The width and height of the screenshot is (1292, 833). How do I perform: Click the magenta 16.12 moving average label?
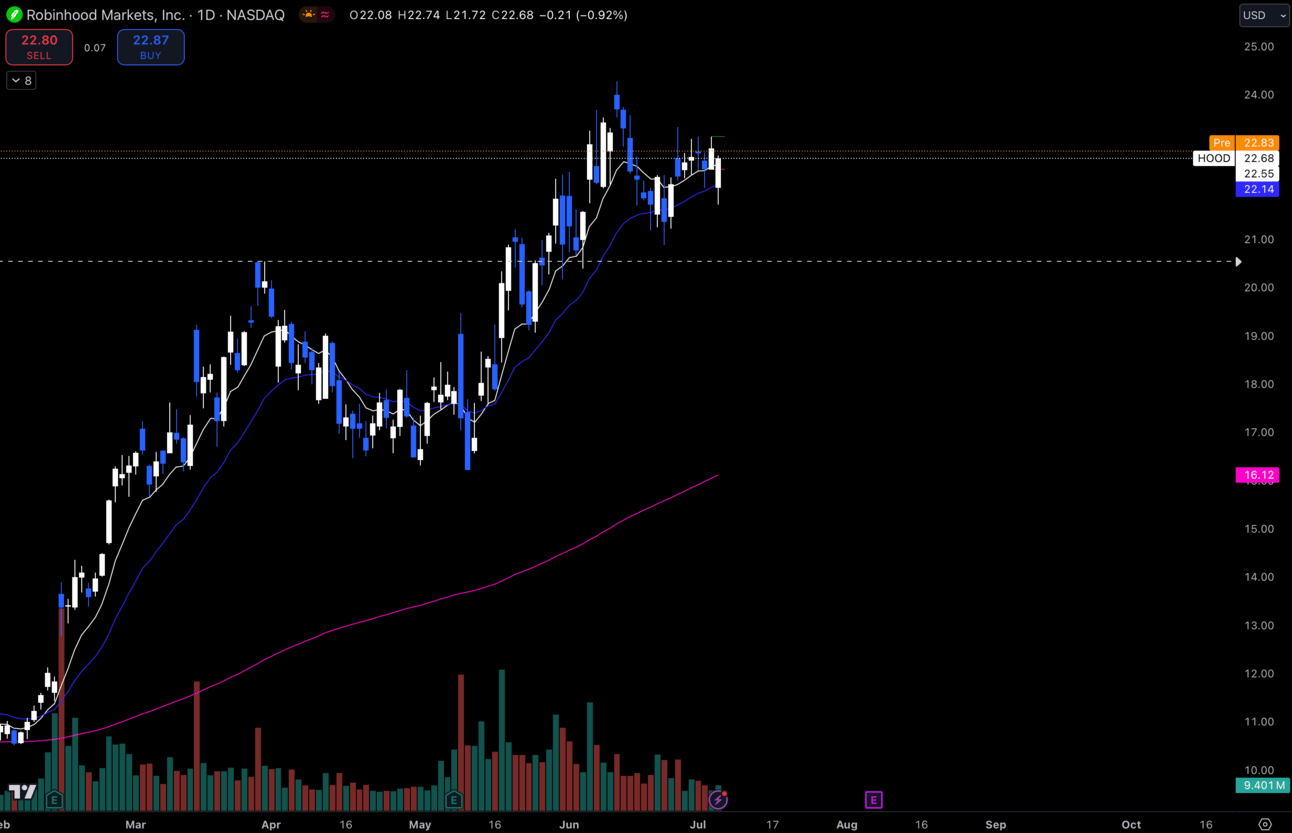pyautogui.click(x=1258, y=475)
